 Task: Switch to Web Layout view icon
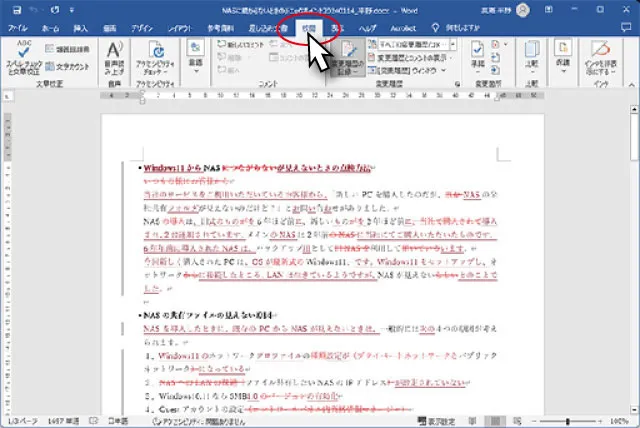(517, 421)
